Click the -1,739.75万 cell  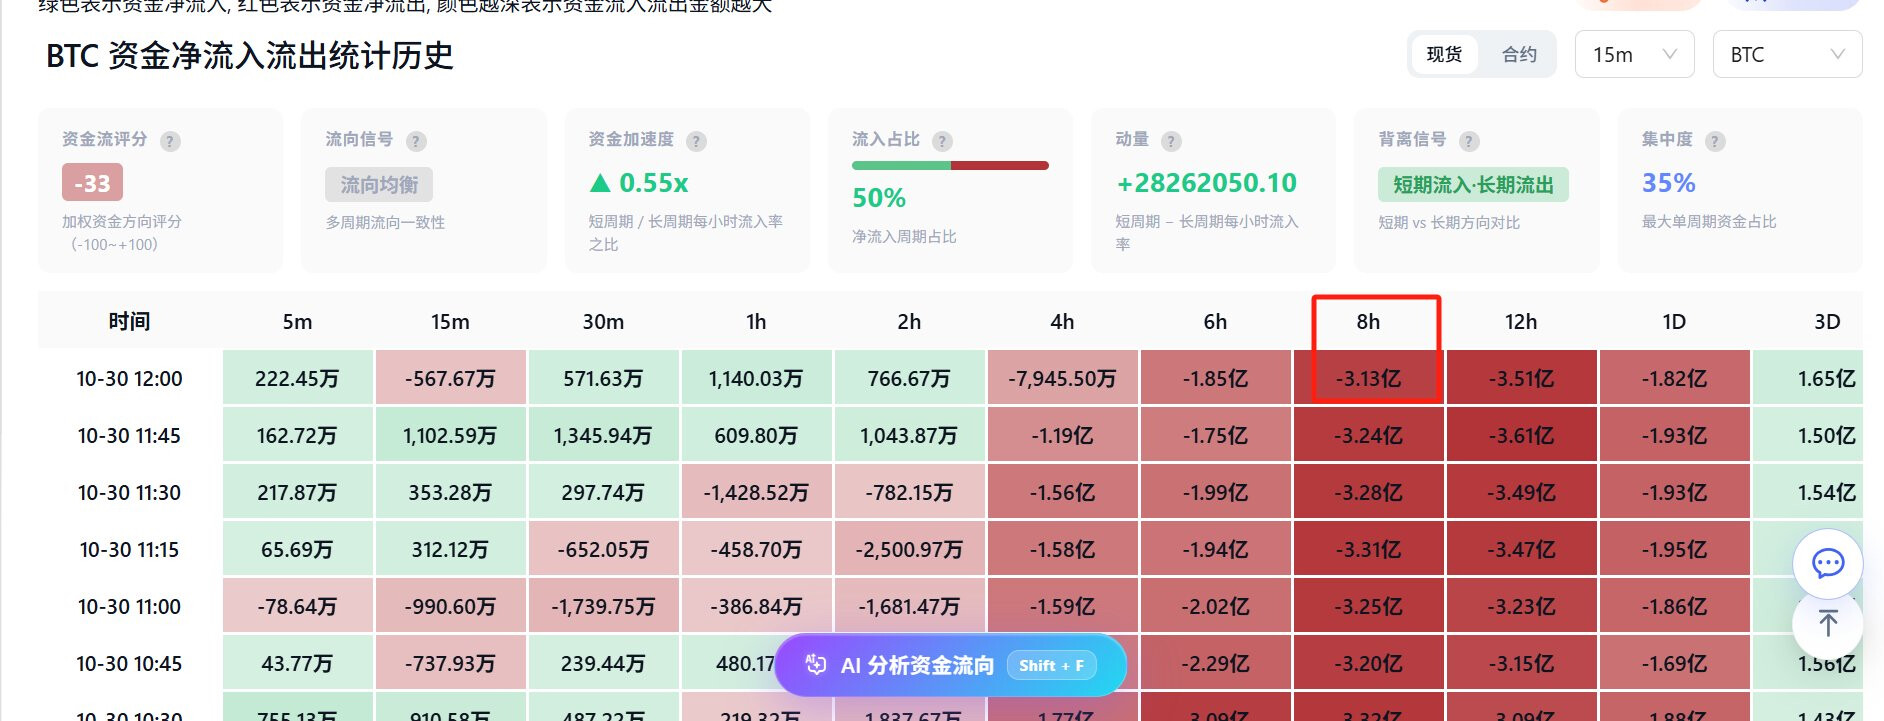point(603,607)
